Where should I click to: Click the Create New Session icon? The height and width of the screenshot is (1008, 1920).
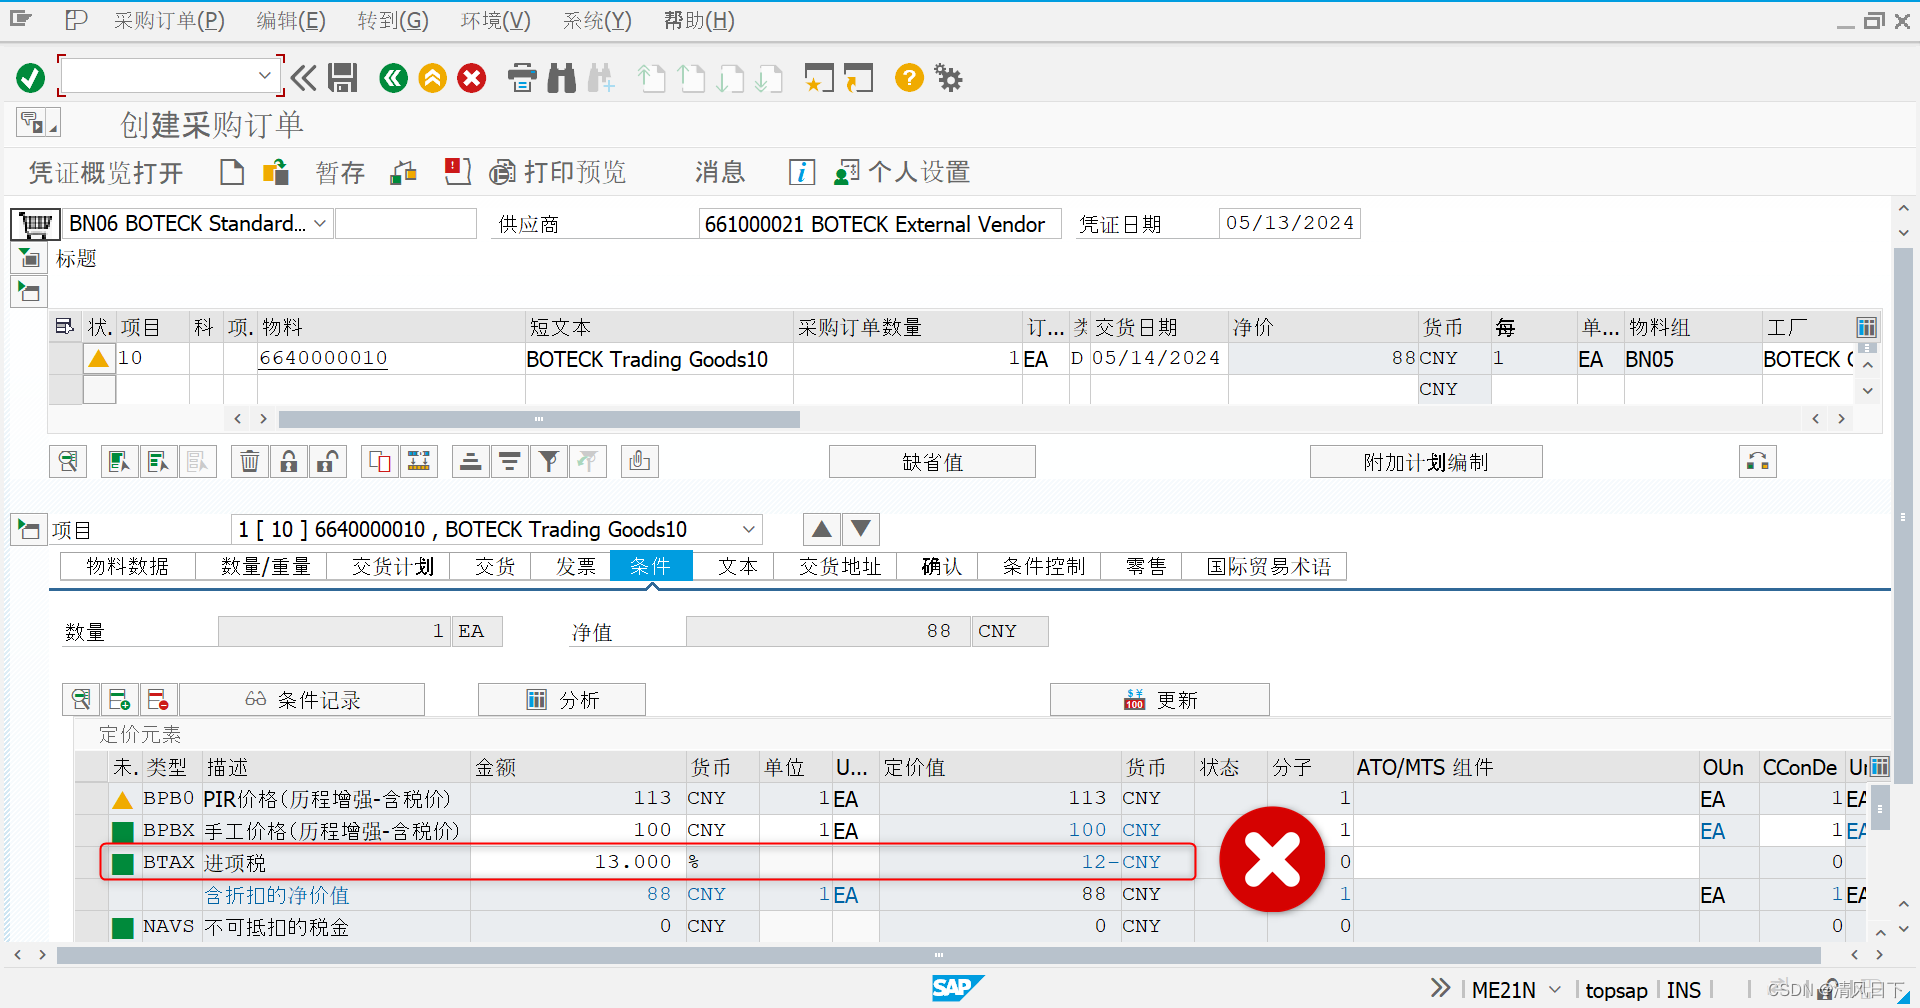click(x=819, y=78)
